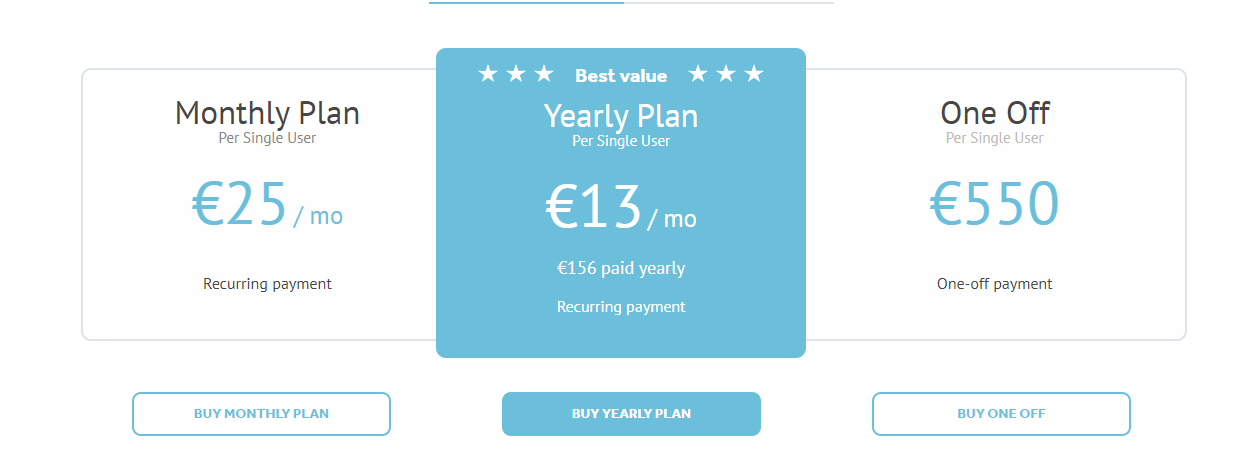The width and height of the screenshot is (1240, 469).
Task: Click the first star left of Best value
Action: 488,74
